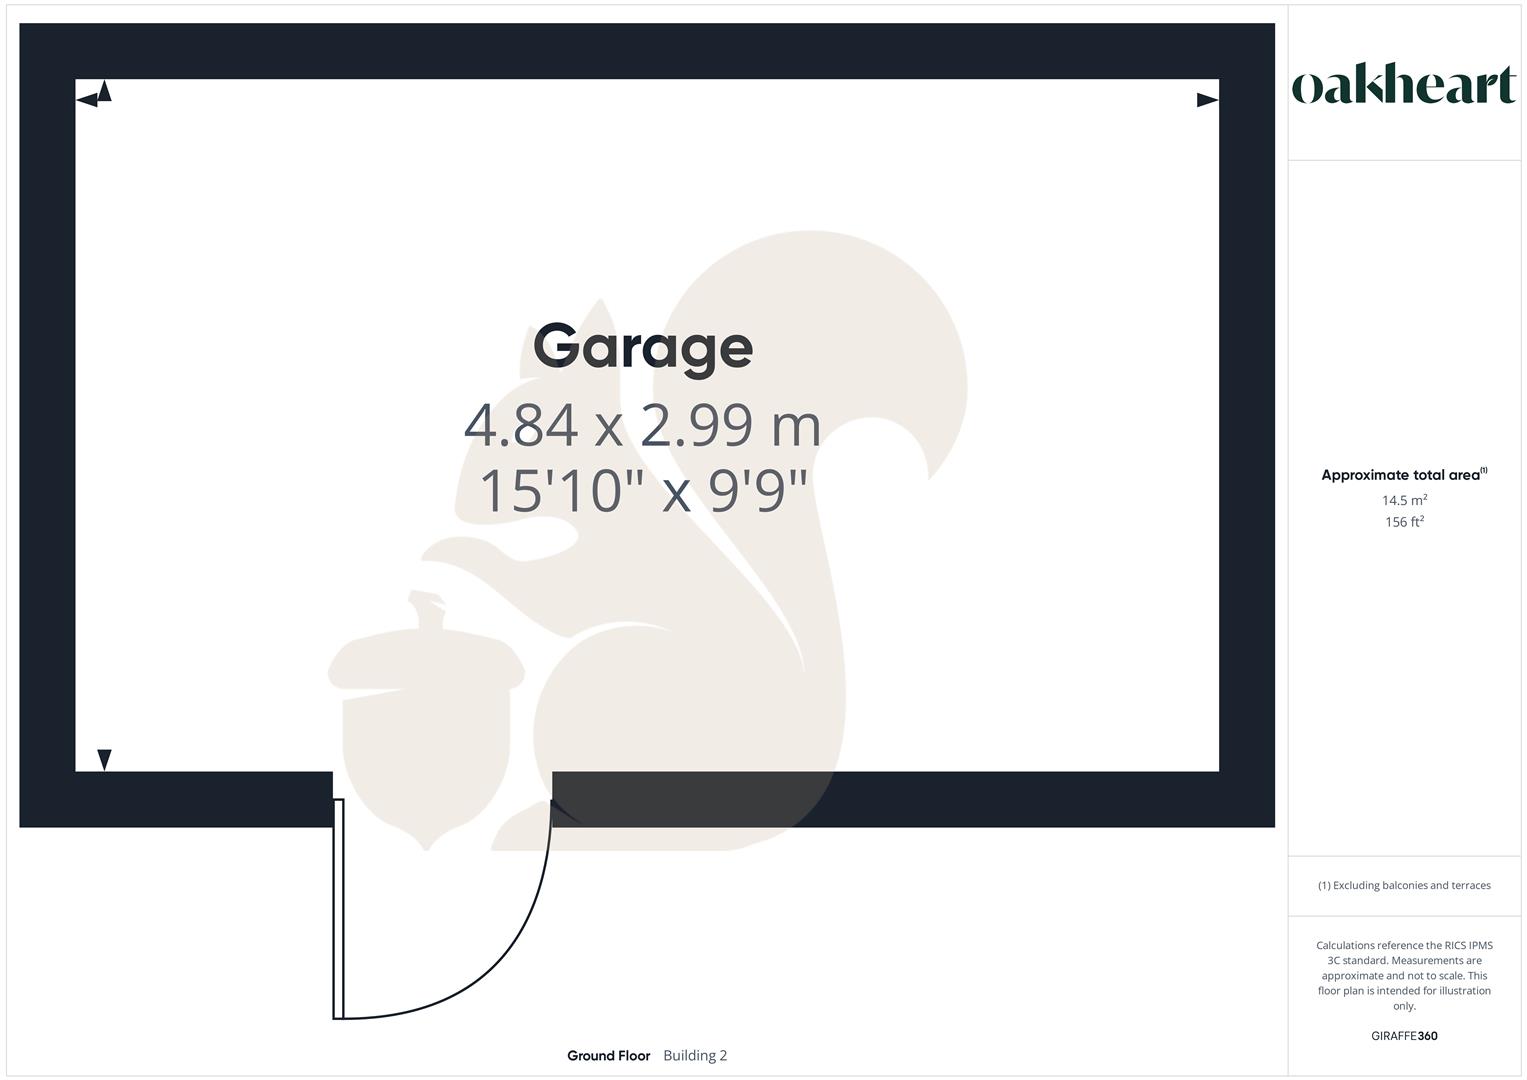Click the oakheart logo

pyautogui.click(x=1403, y=85)
